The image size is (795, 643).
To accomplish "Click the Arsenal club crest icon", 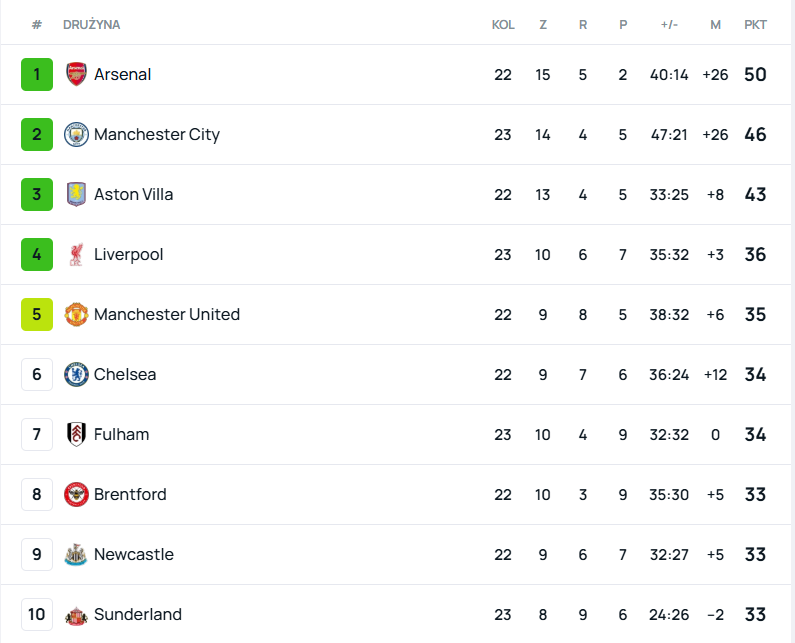I will pyautogui.click(x=76, y=74).
